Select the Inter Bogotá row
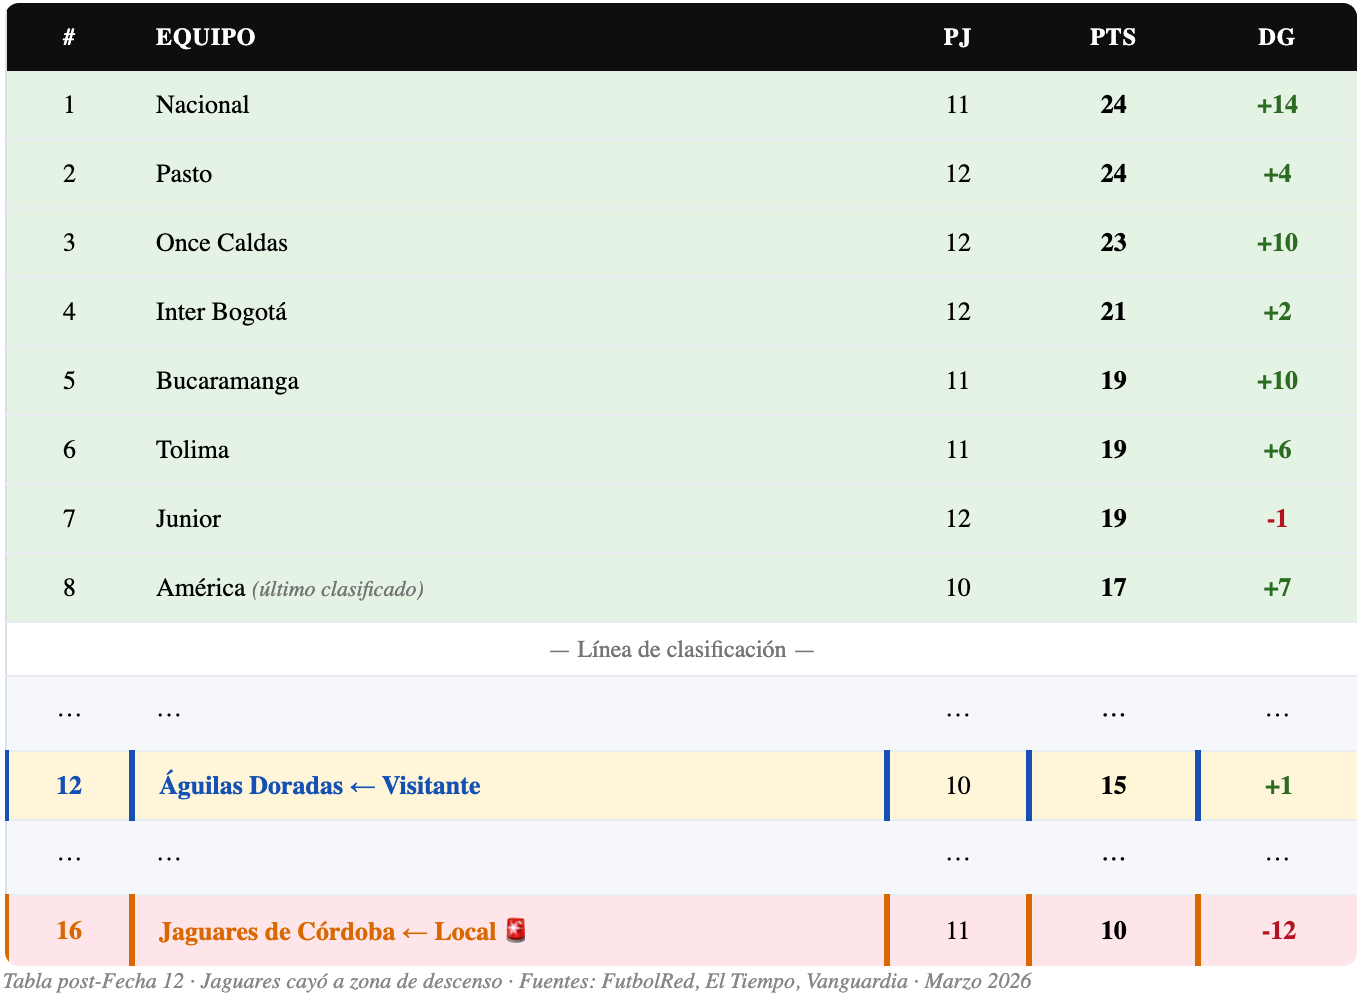This screenshot has width=1372, height=994. 682,312
